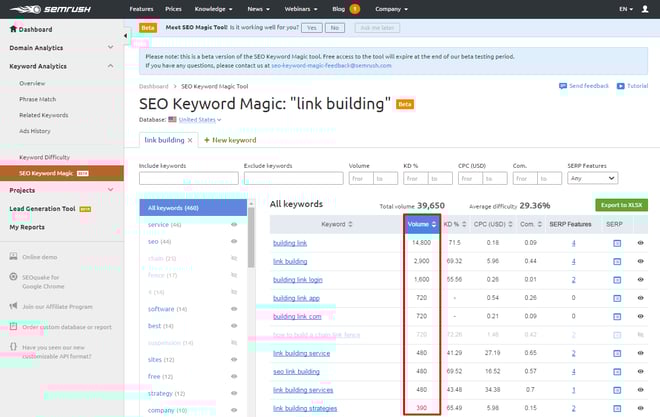Click the Dashboard home icon
Screen dimensions: 660x417
[x=13, y=29]
